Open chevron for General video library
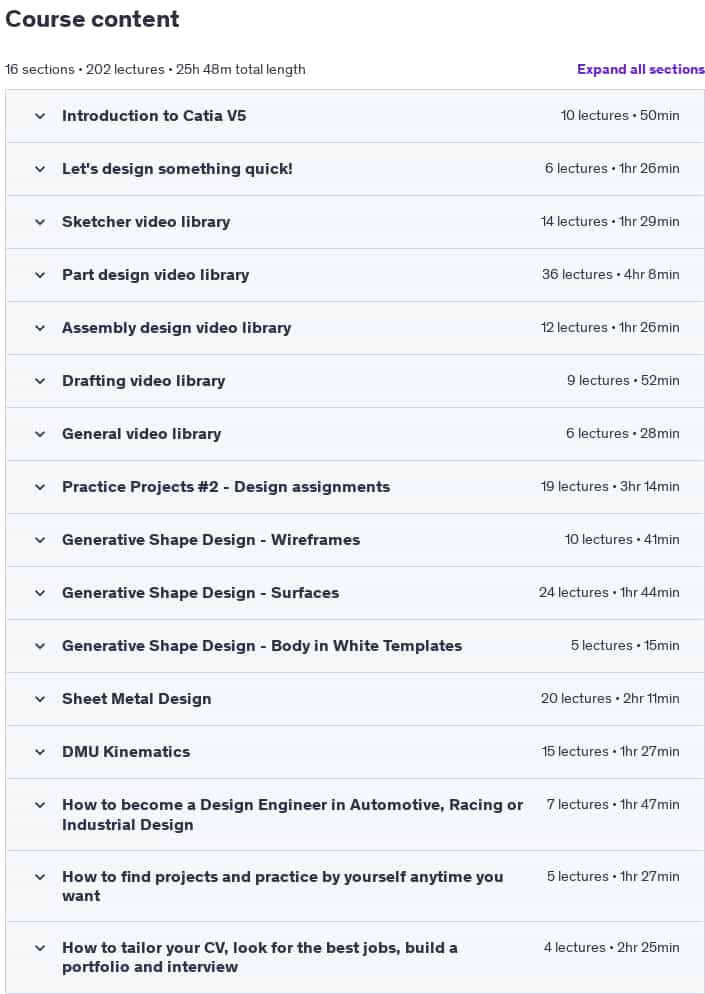 click(40, 434)
